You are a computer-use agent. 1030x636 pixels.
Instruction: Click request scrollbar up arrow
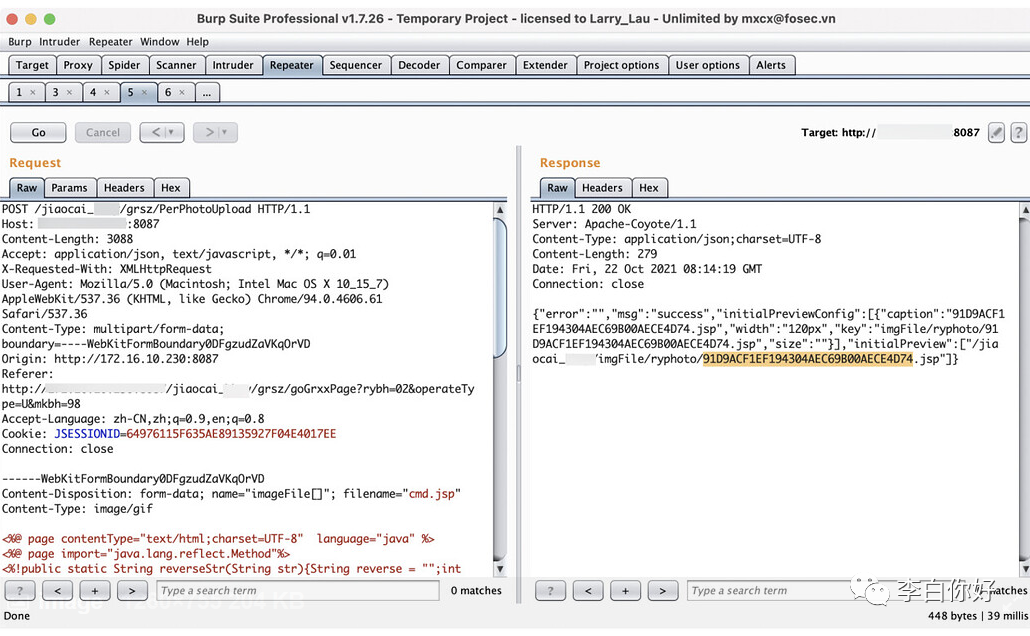[500, 210]
